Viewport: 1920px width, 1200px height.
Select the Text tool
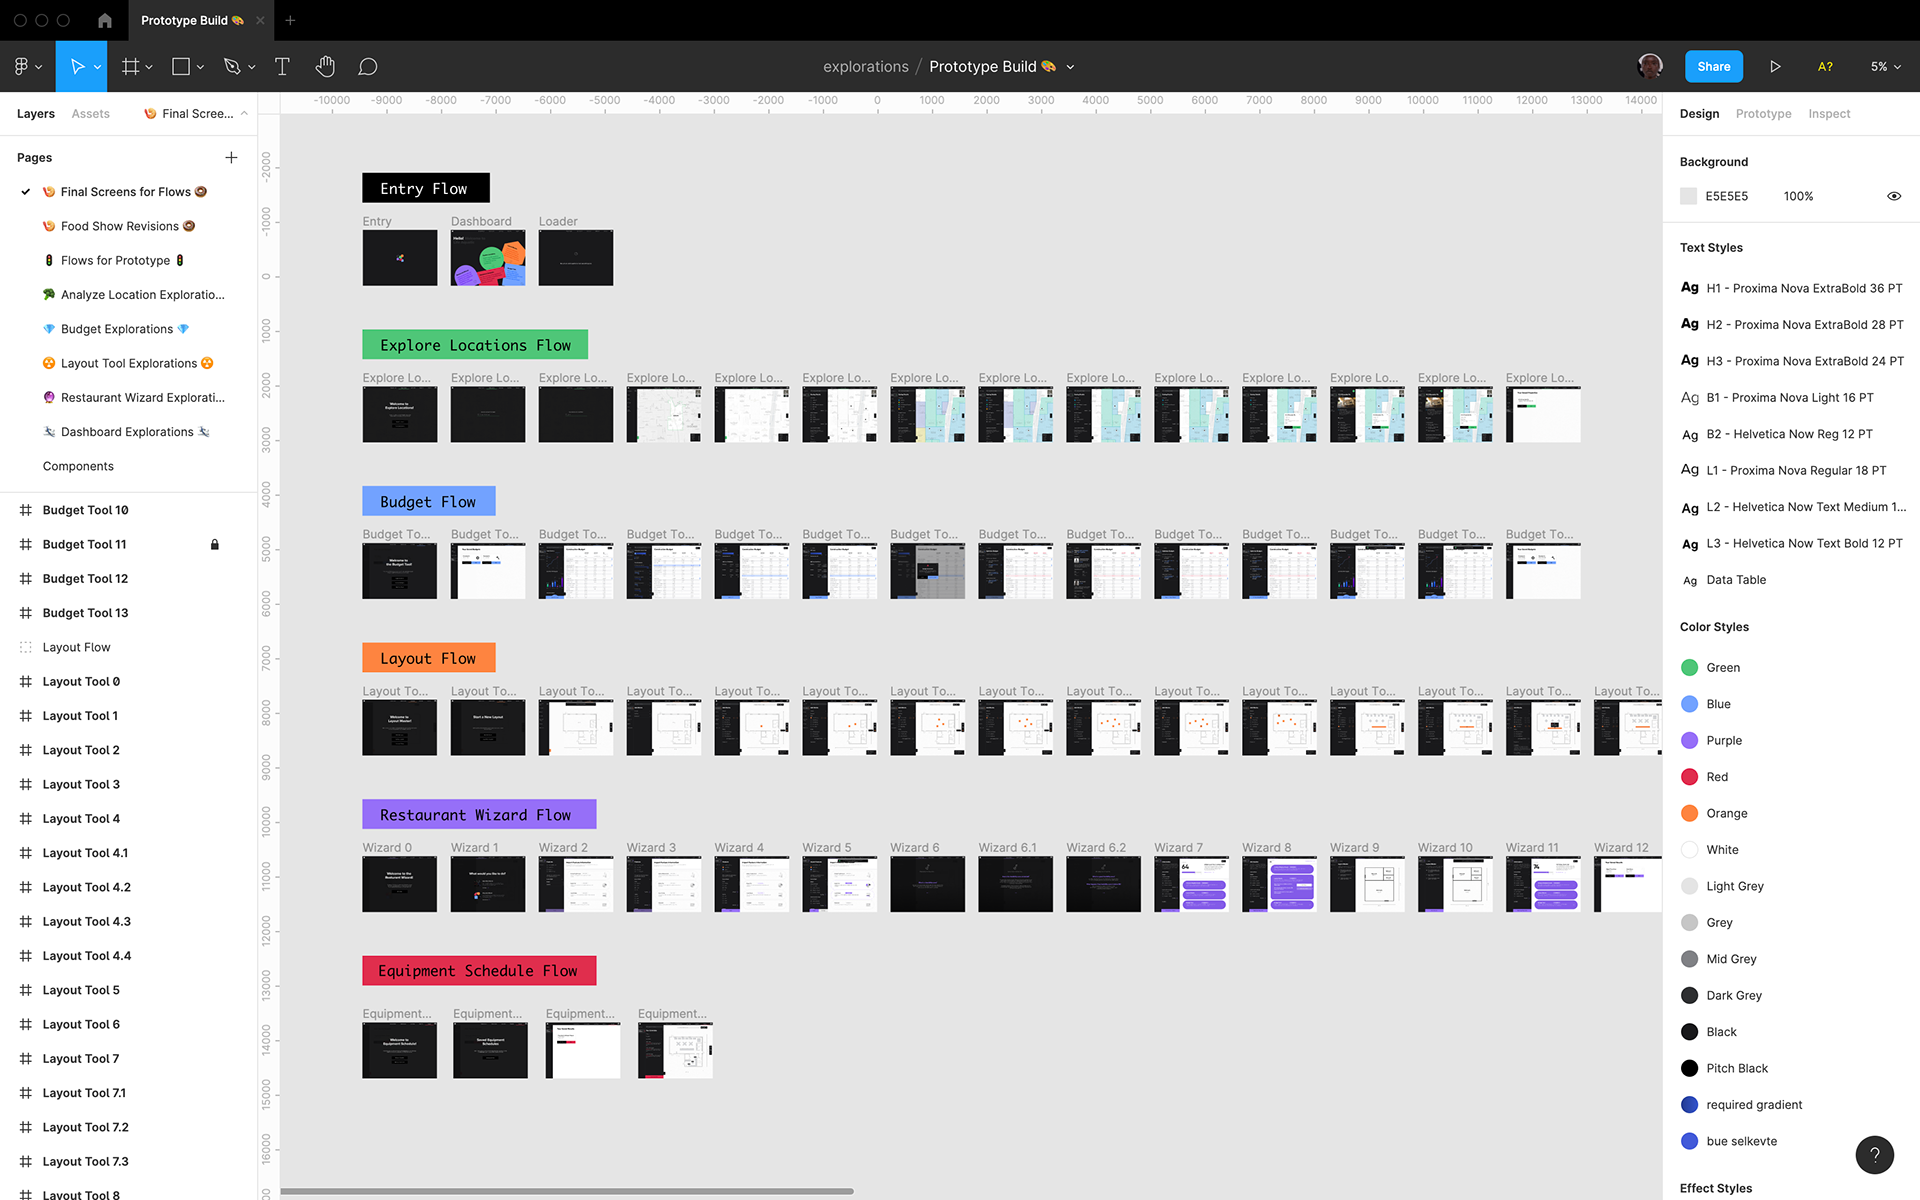[282, 67]
